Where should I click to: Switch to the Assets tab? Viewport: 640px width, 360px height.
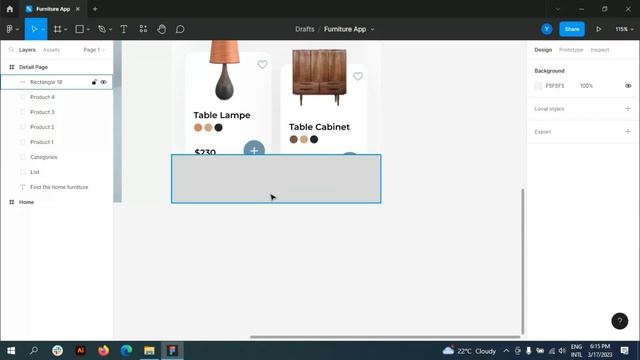coord(51,50)
